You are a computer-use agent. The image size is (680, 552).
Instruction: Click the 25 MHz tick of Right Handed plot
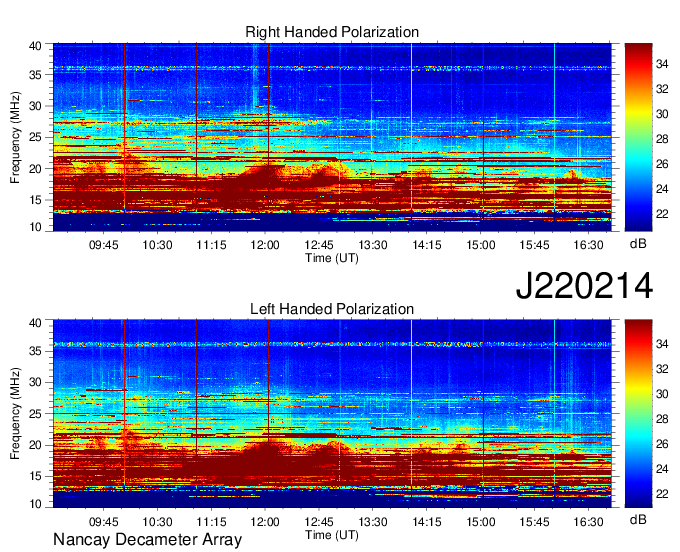[35, 137]
